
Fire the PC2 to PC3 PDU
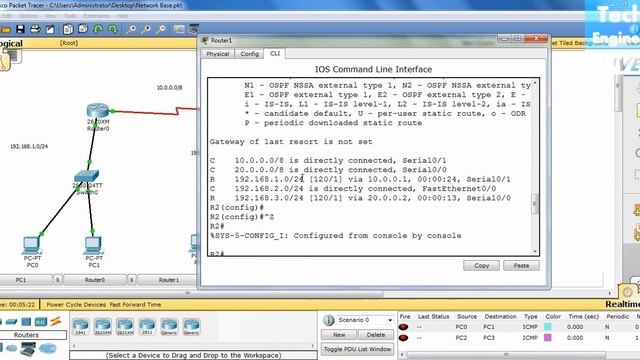pos(403,338)
